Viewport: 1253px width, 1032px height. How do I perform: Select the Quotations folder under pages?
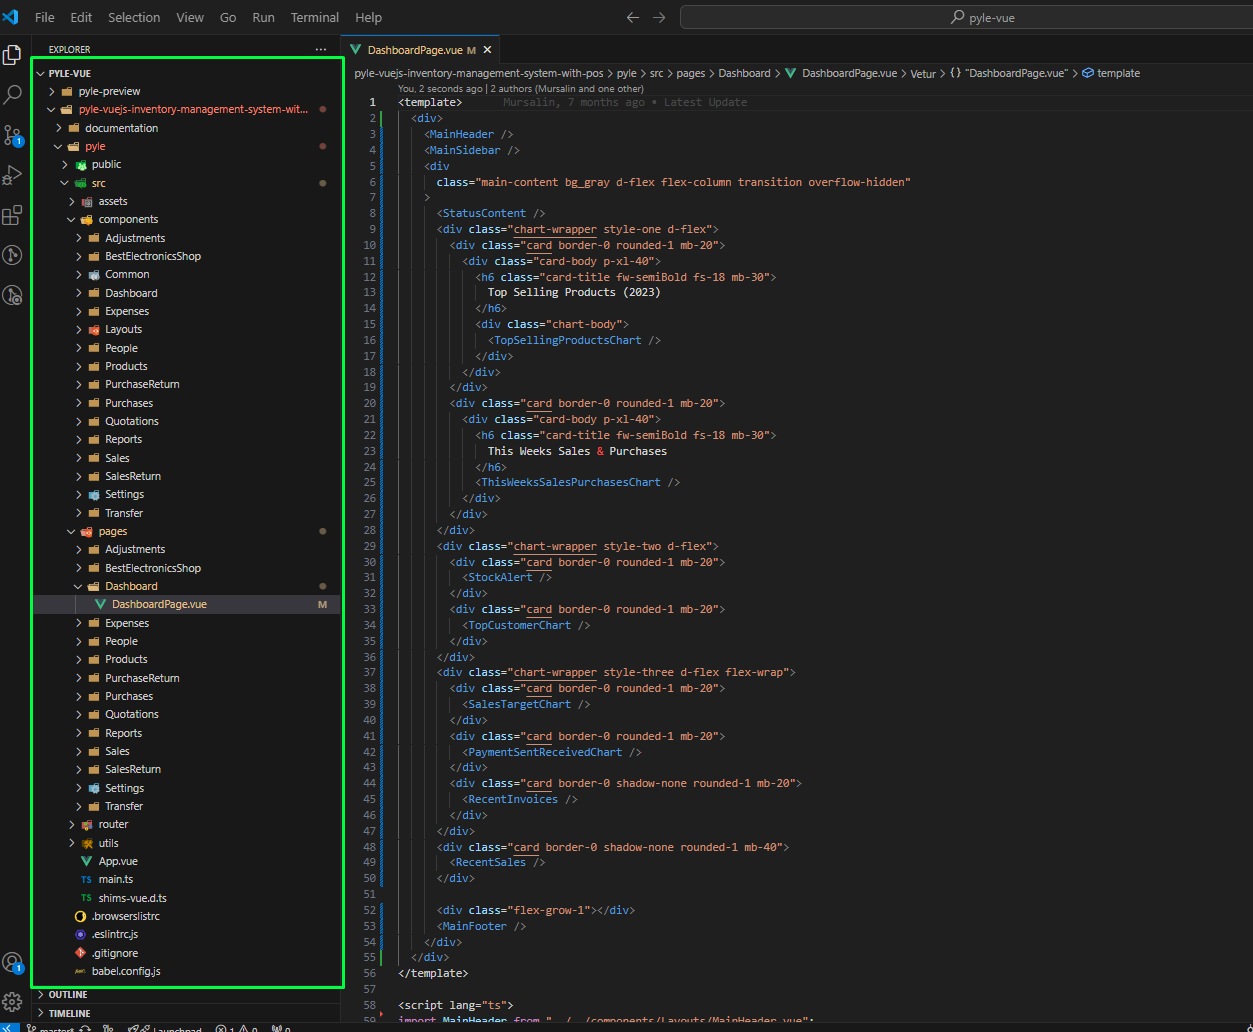pyautogui.click(x=187, y=714)
